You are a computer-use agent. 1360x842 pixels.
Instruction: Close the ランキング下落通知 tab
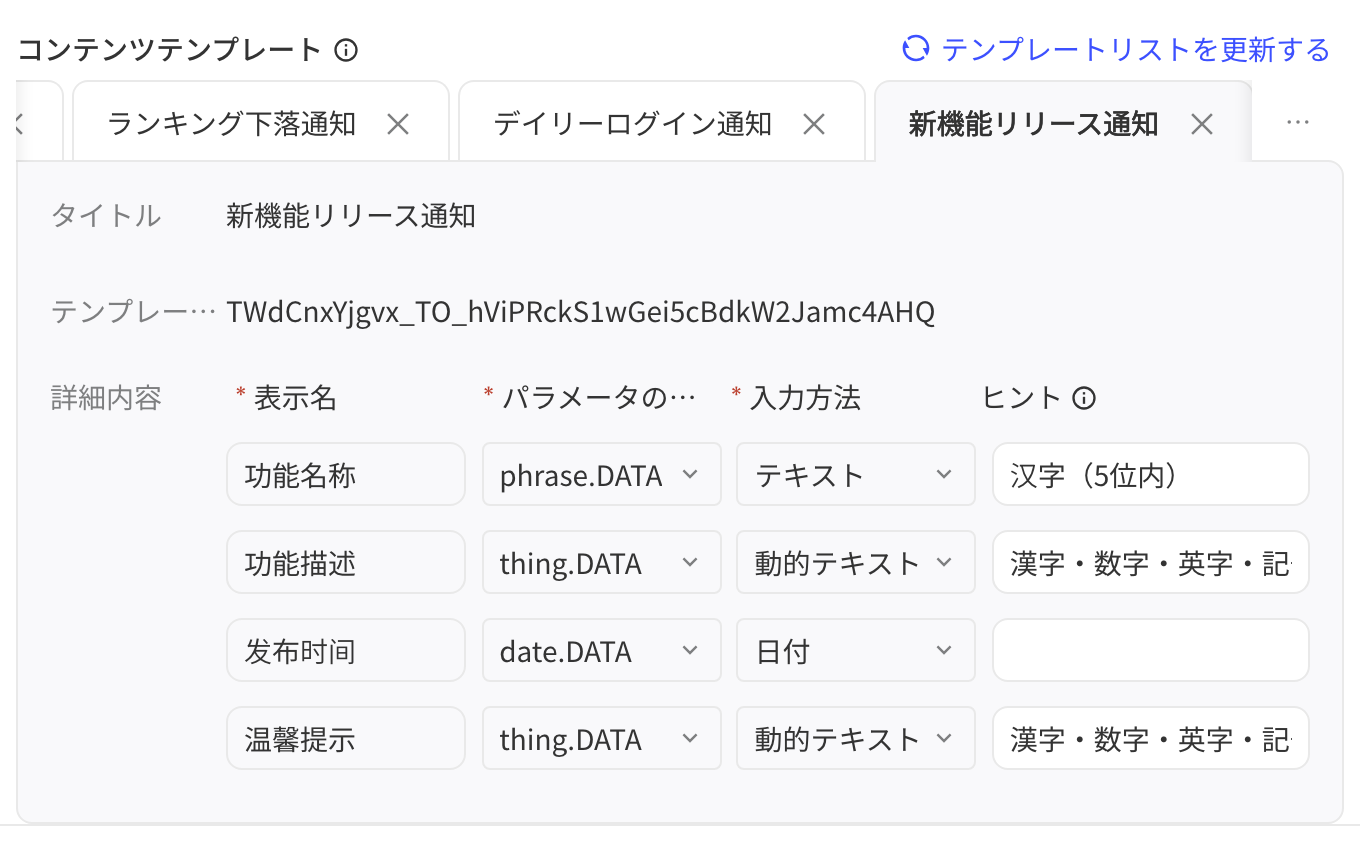tap(398, 124)
